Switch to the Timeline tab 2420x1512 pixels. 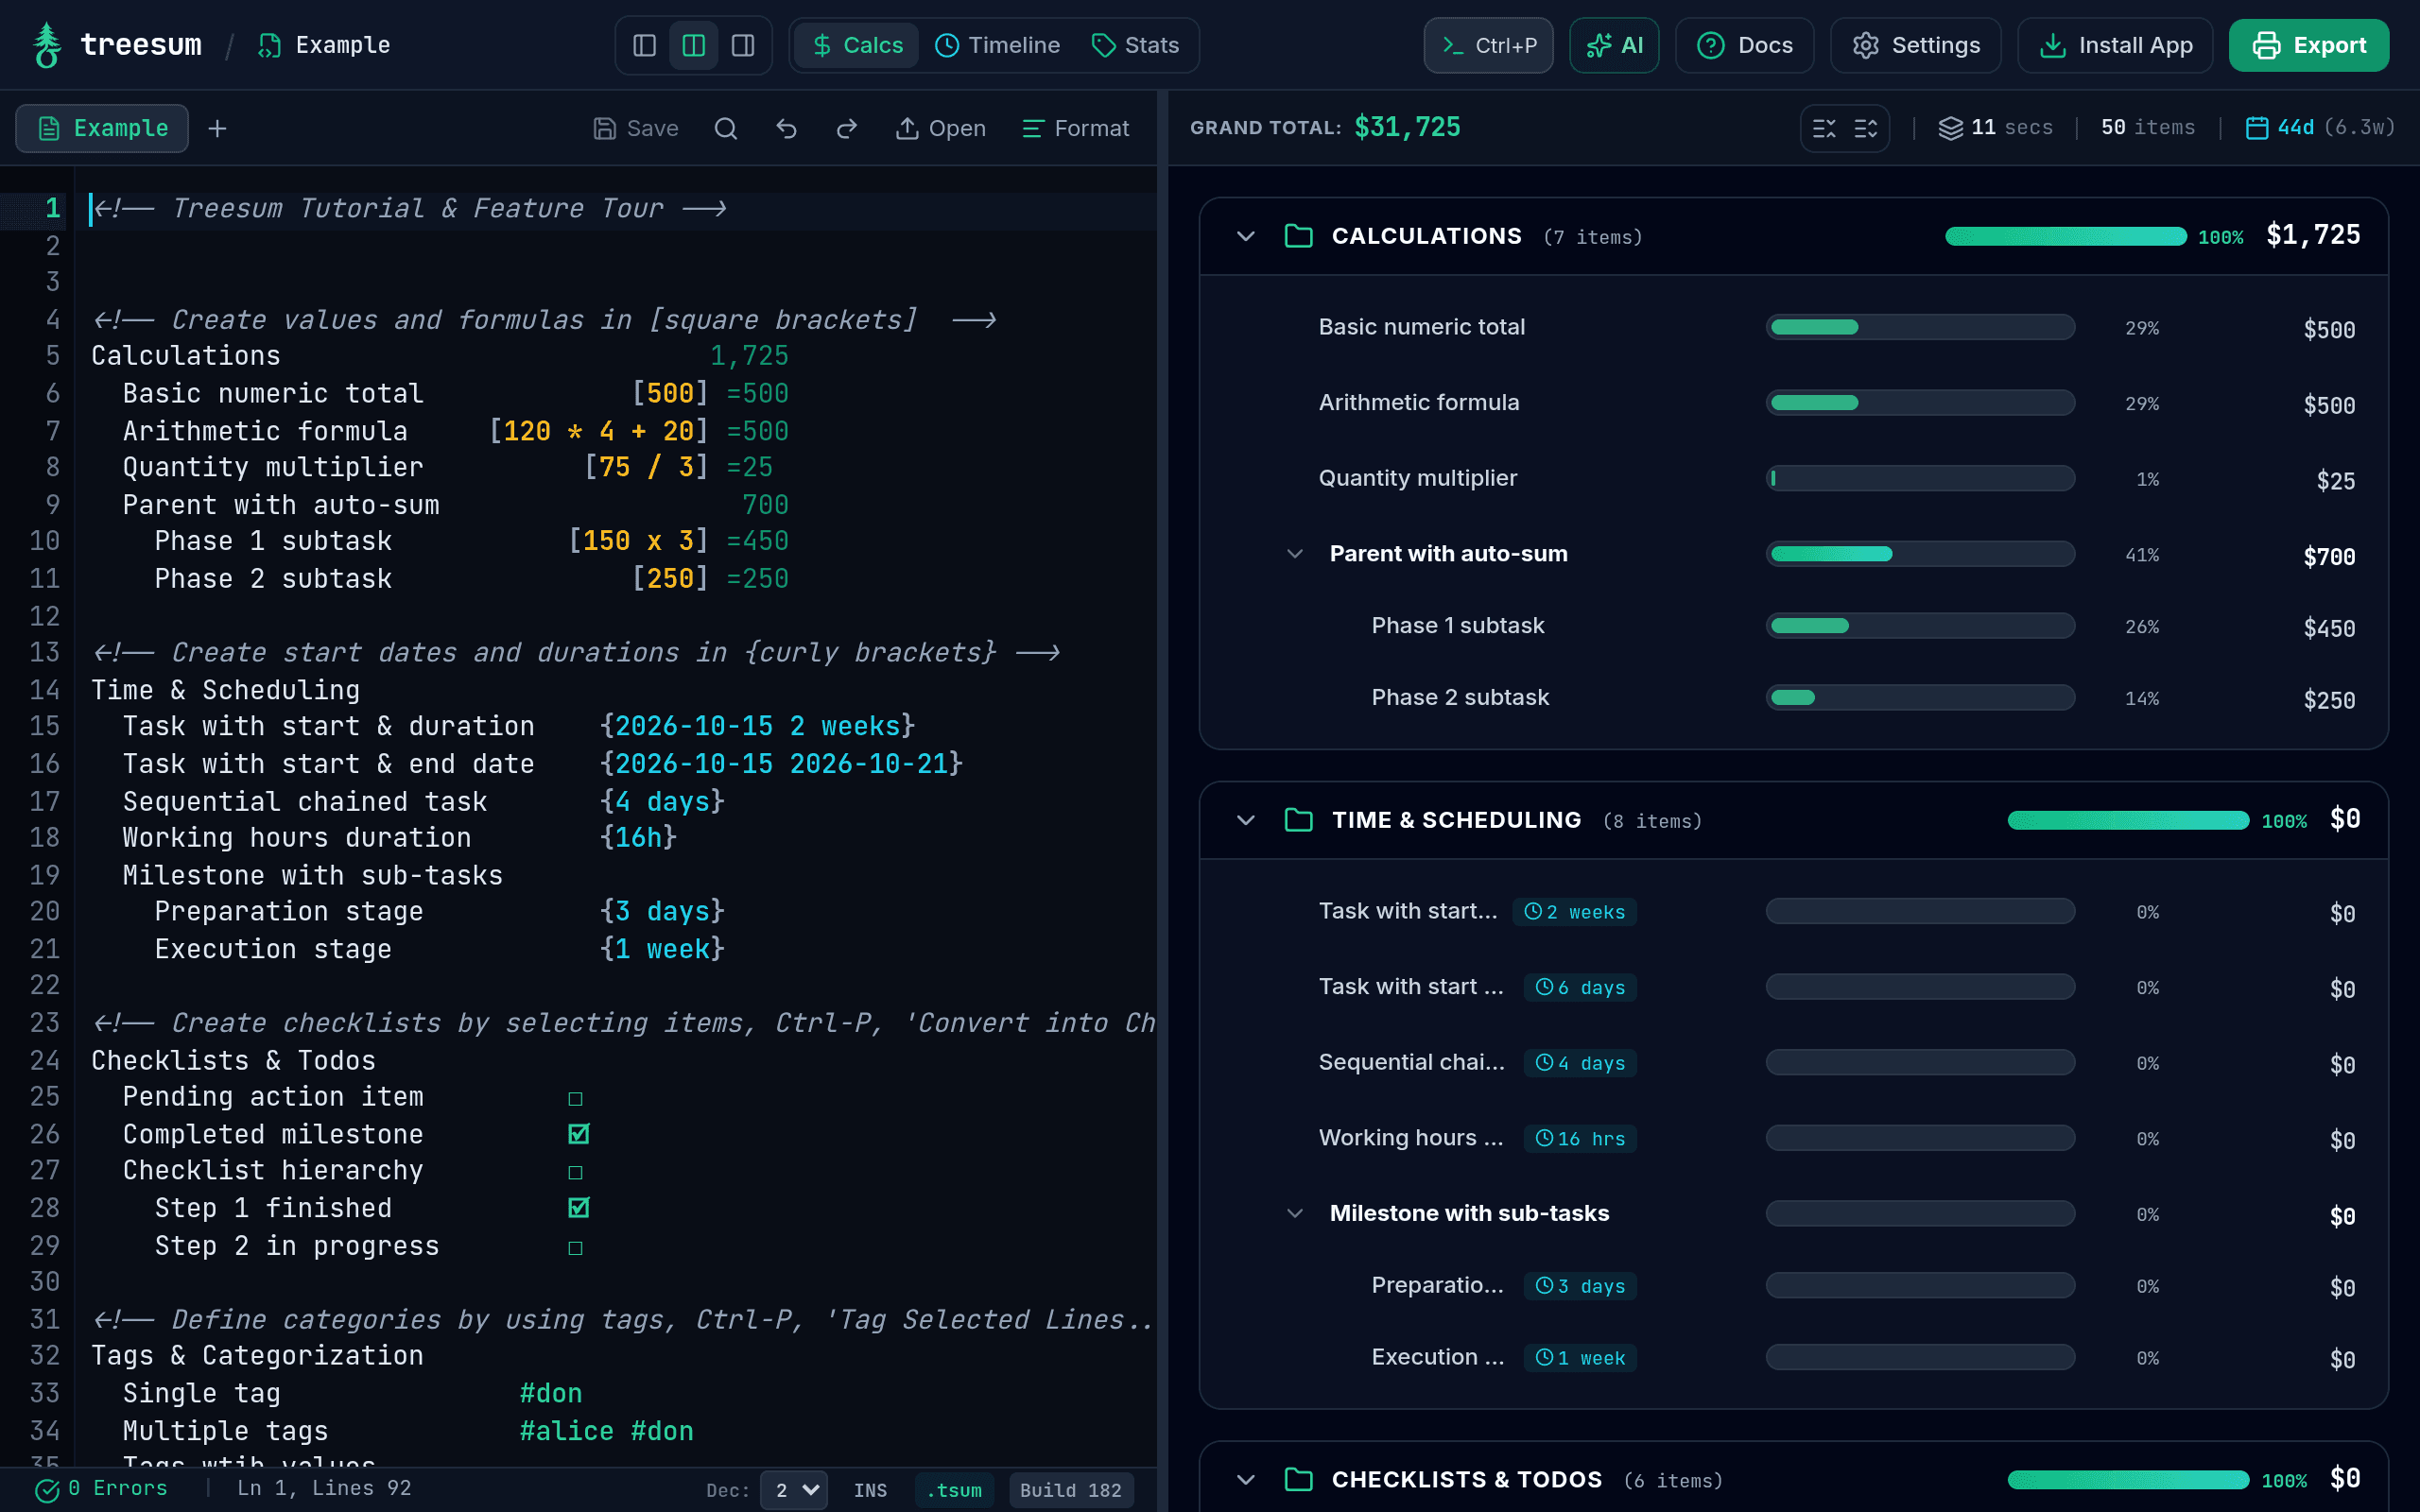pos(997,45)
